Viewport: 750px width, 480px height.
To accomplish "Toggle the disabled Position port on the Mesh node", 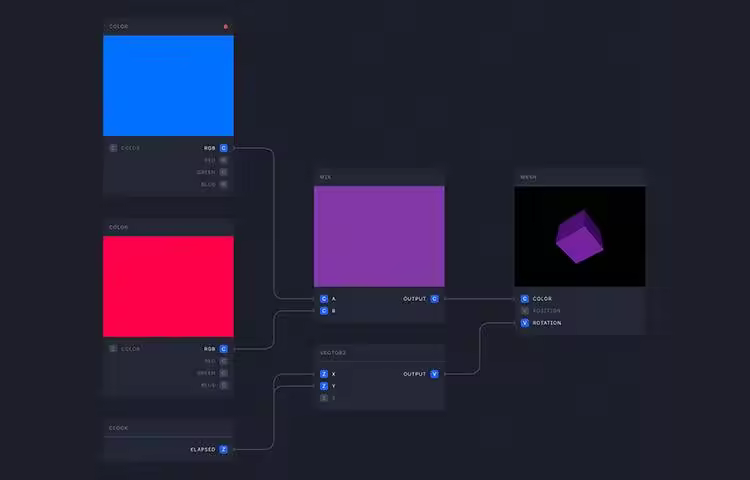I will (525, 311).
